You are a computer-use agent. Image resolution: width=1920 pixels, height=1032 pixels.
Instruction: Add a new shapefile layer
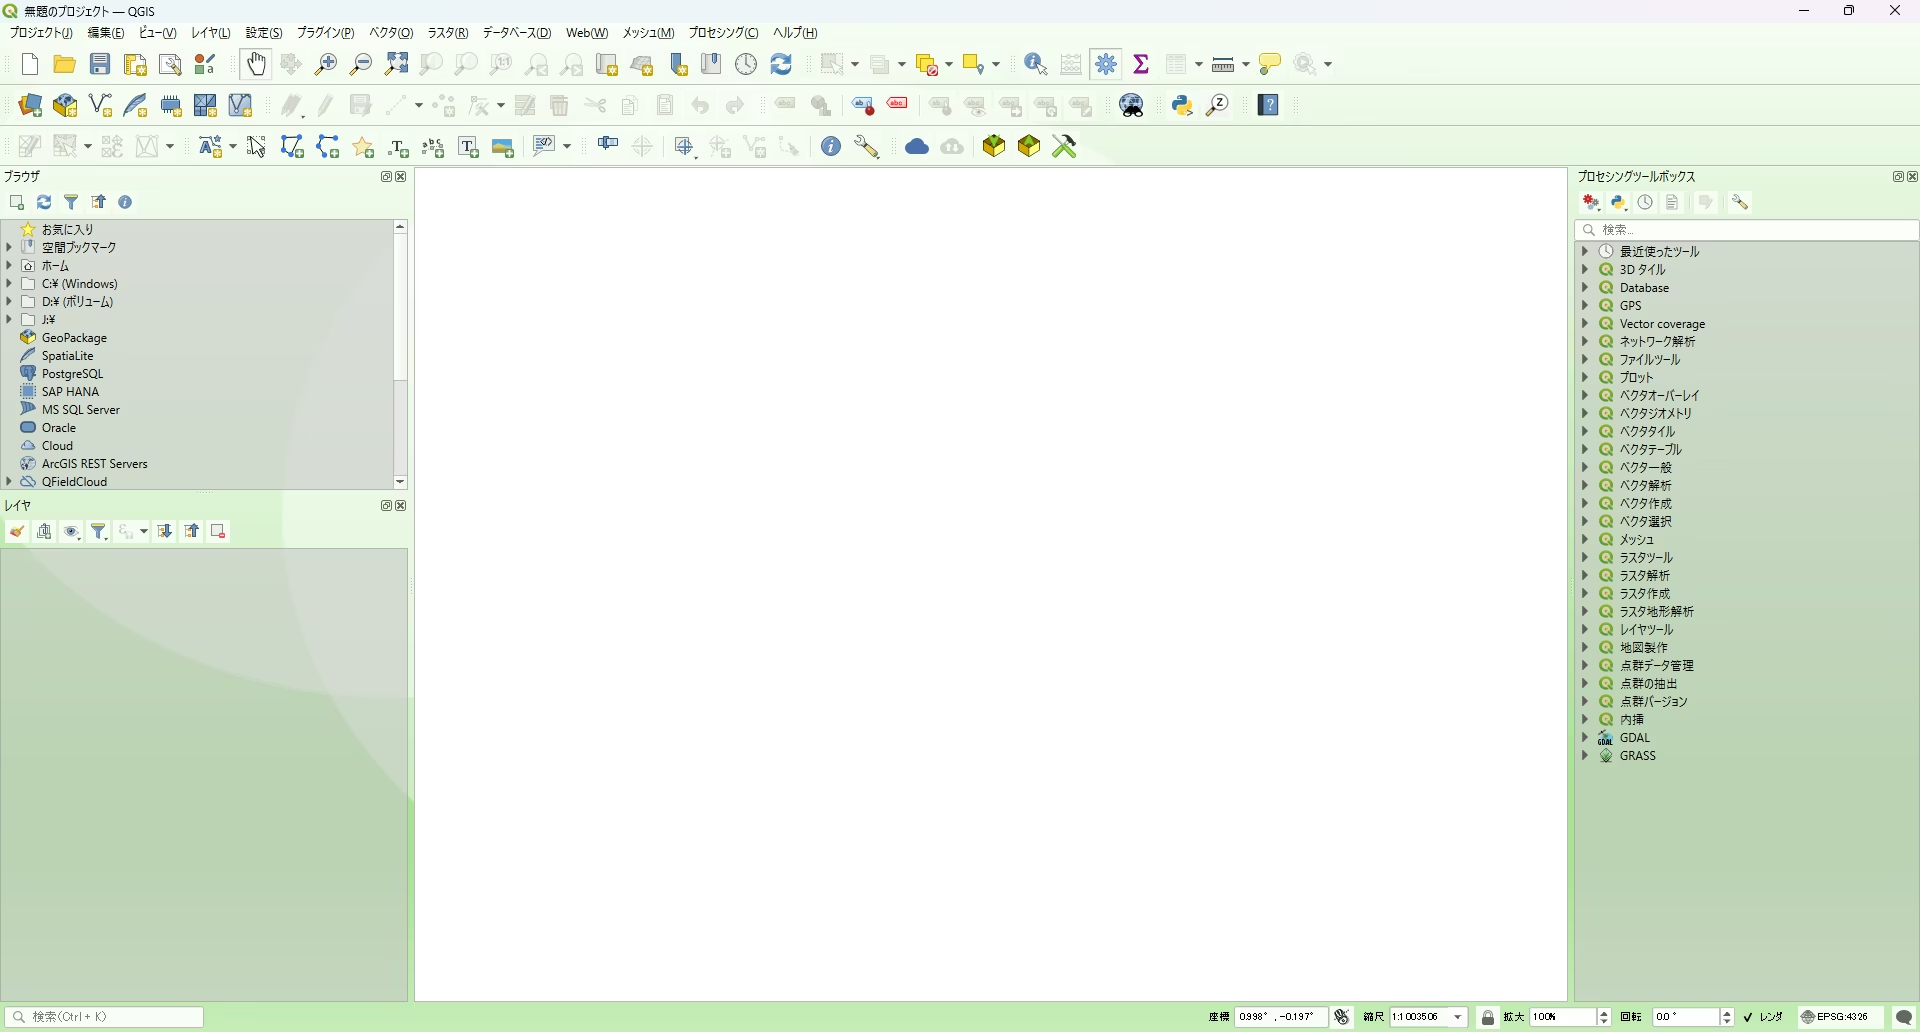pyautogui.click(x=100, y=106)
